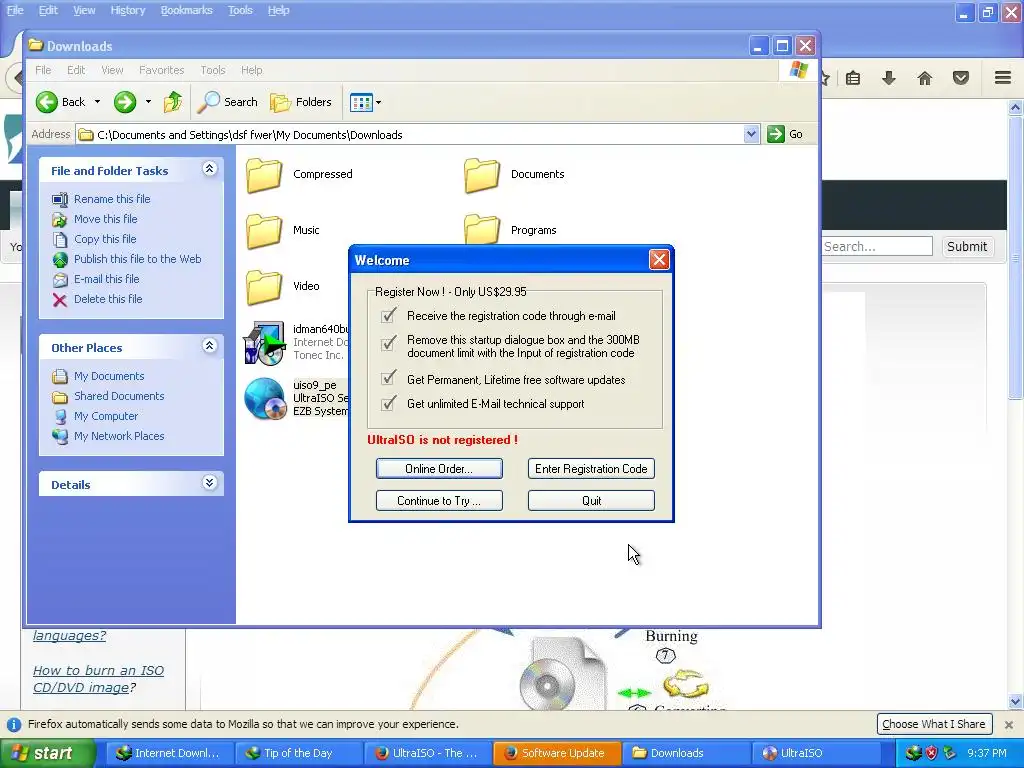Viewport: 1024px width, 768px height.
Task: Click the green Forward arrow button
Action: click(125, 102)
